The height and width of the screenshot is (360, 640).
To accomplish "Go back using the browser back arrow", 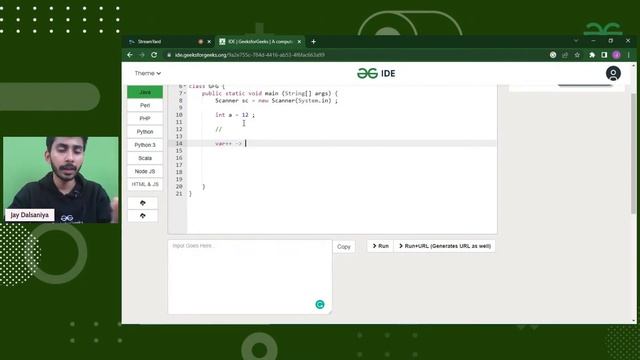I will click(130, 55).
